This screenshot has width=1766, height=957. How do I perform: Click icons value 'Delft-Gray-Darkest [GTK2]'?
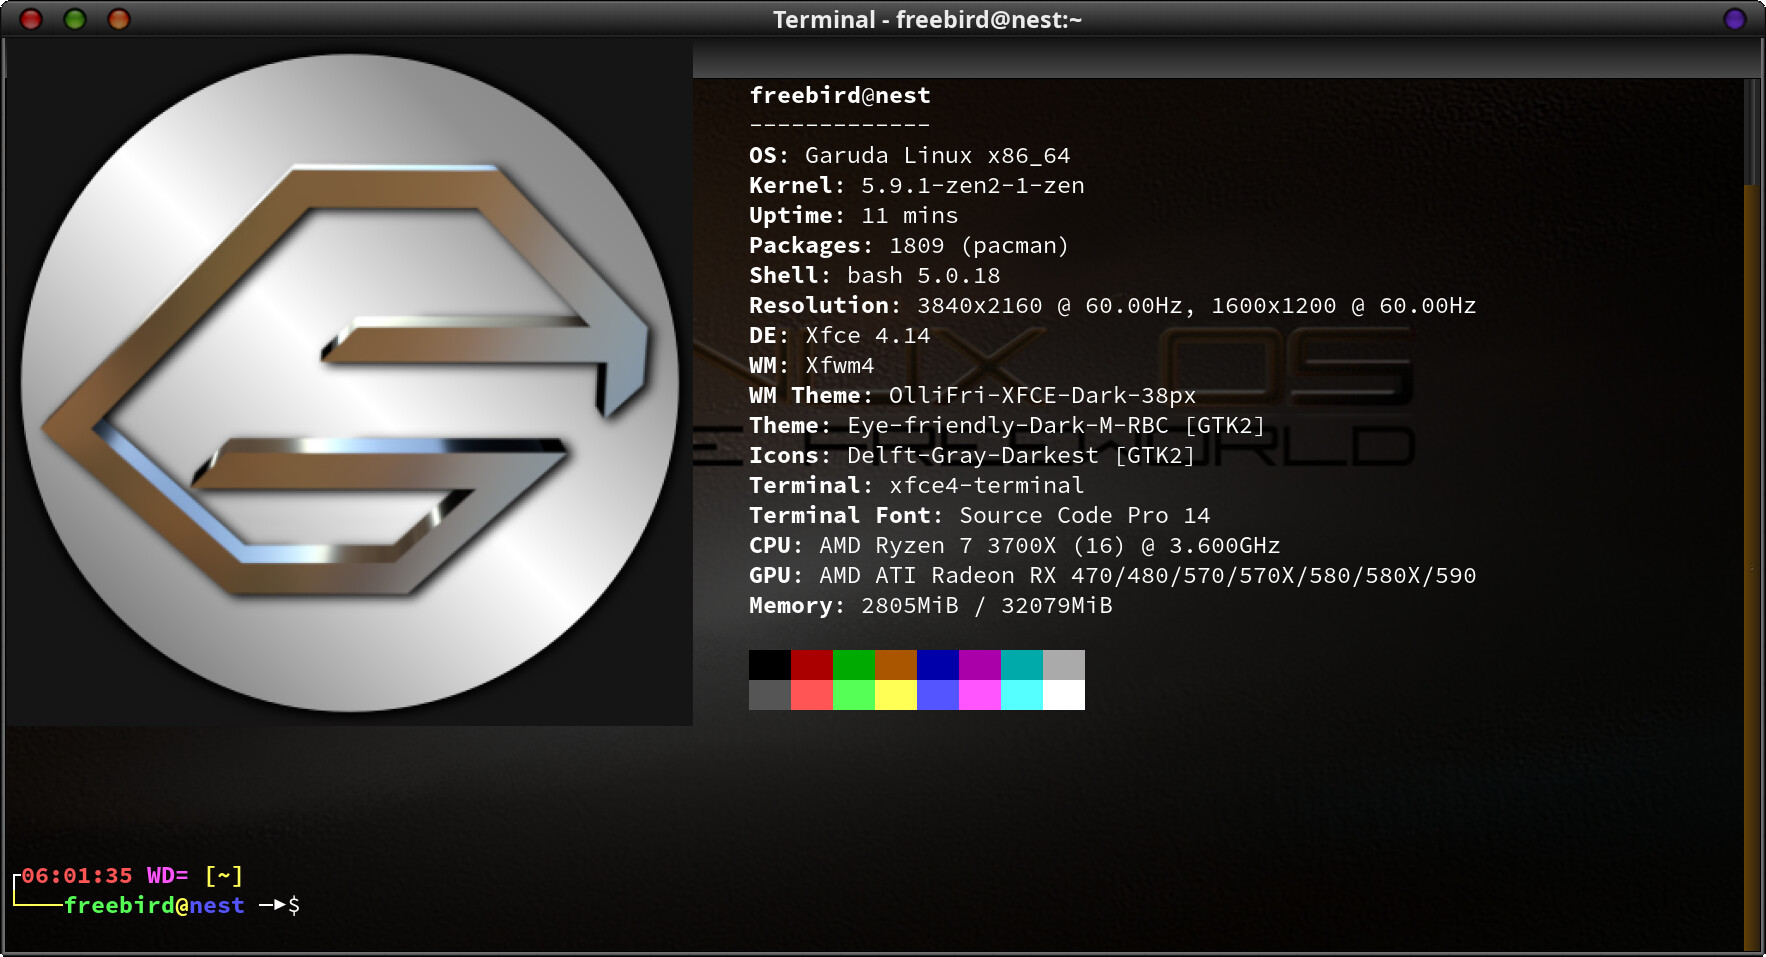[x=1021, y=456]
